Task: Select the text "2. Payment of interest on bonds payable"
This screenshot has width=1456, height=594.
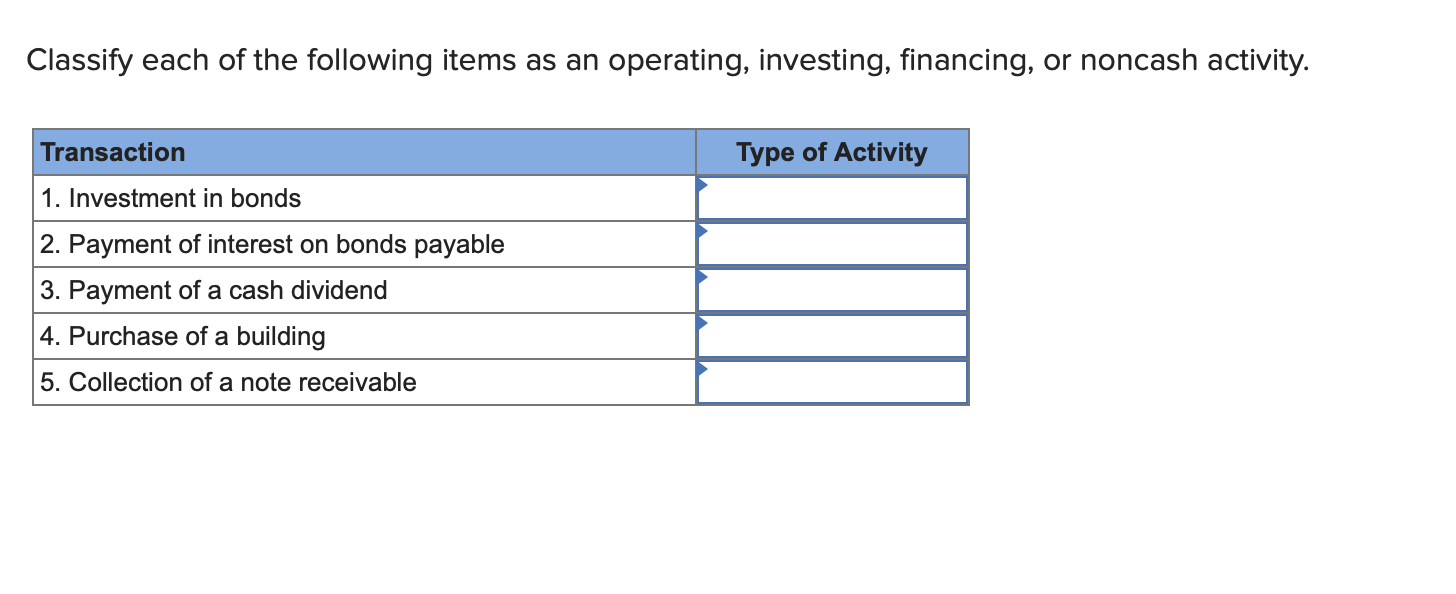Action: 271,244
